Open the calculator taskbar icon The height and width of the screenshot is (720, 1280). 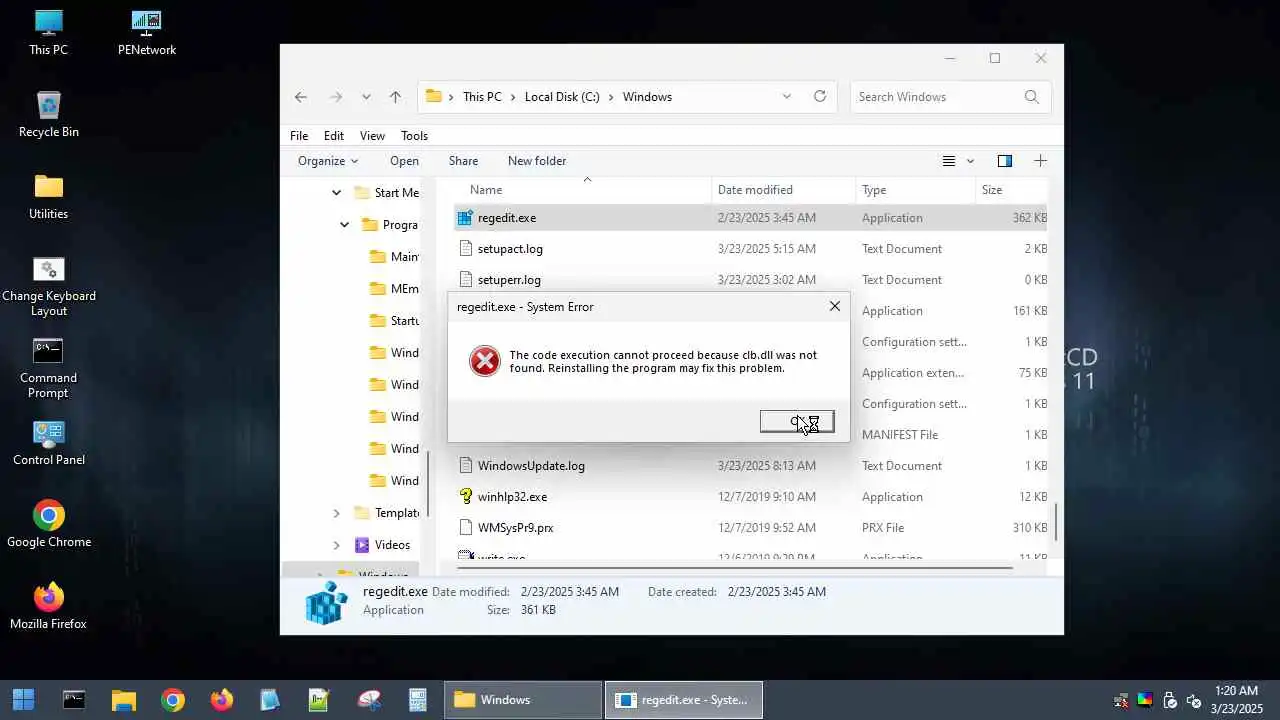[418, 700]
